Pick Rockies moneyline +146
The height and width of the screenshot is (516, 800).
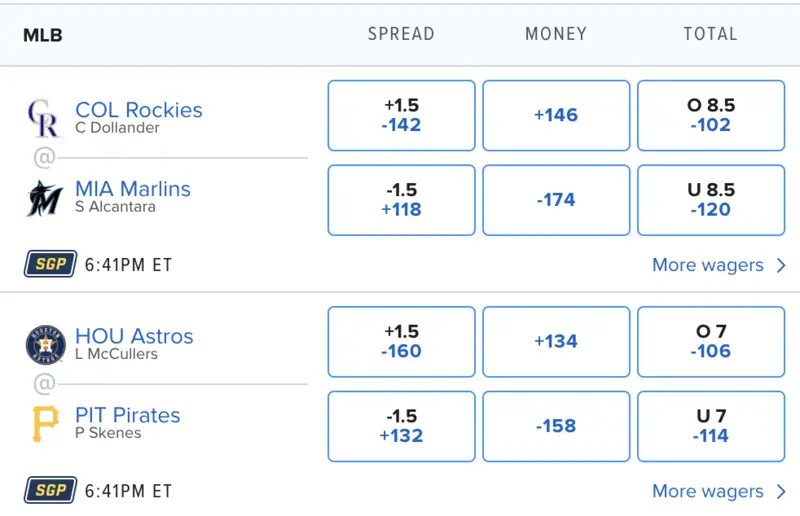tap(556, 116)
